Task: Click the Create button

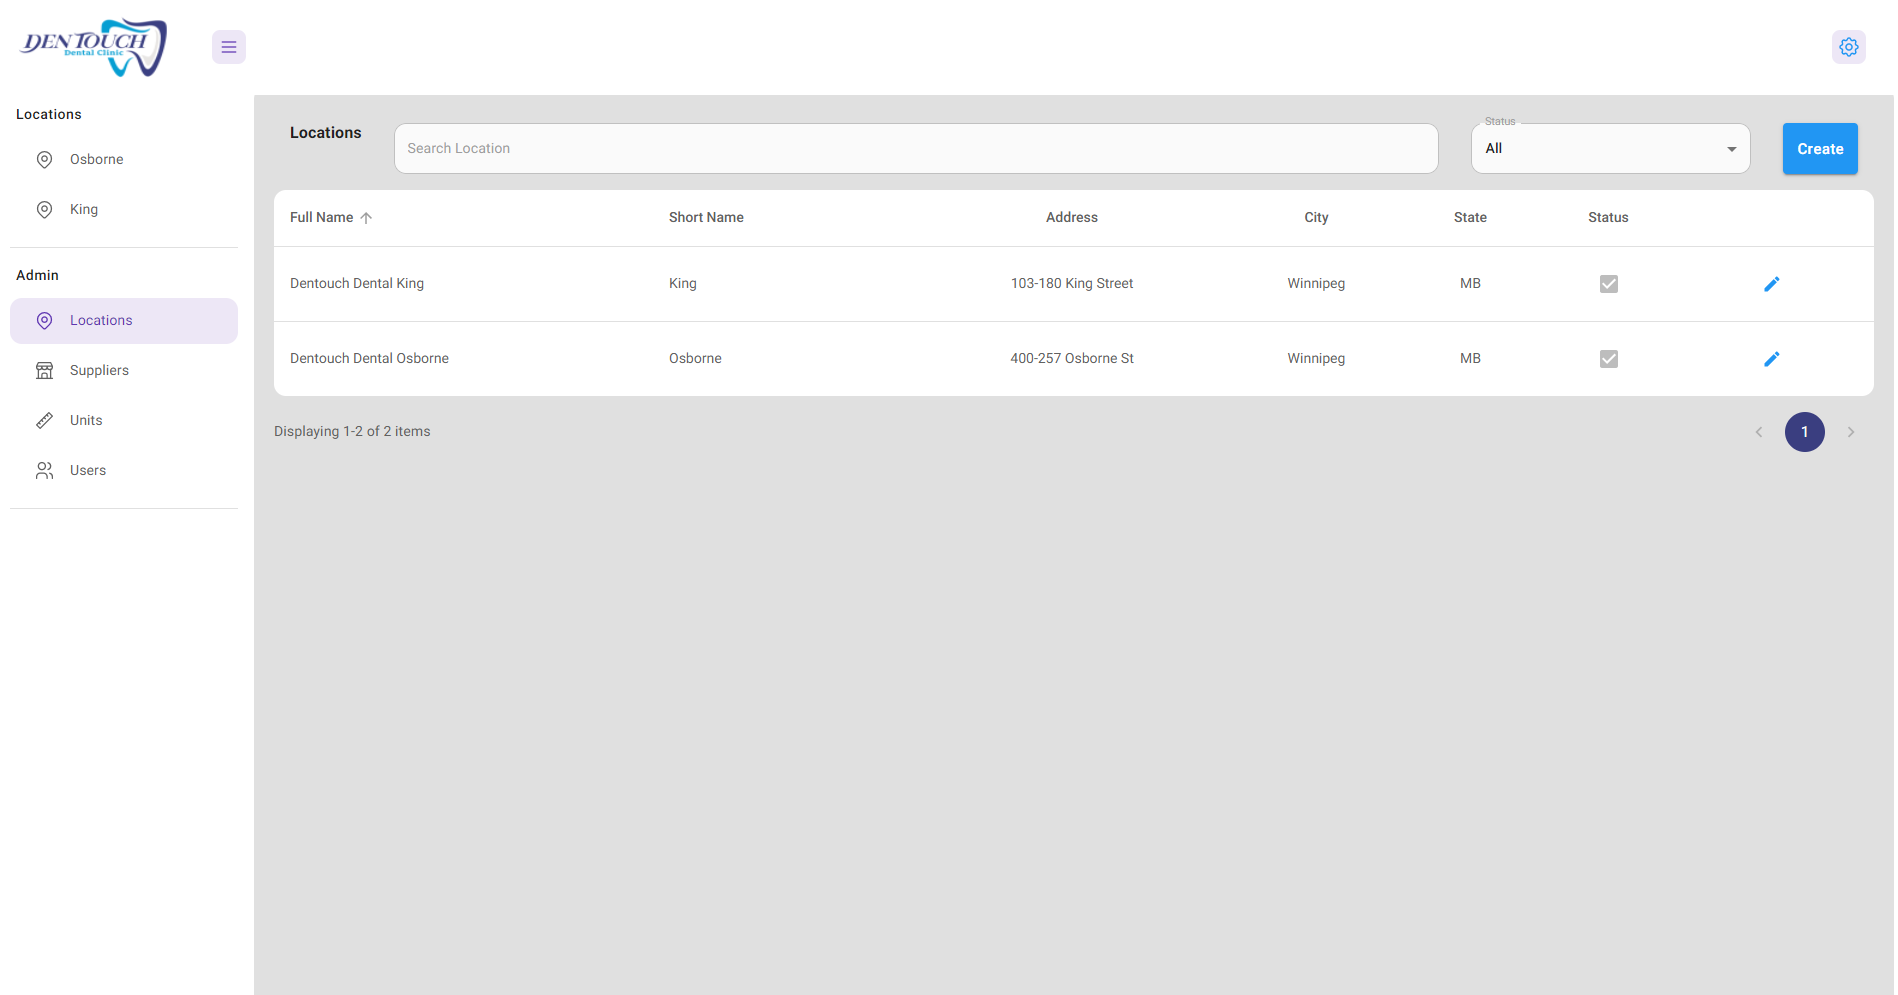Action: (x=1820, y=149)
